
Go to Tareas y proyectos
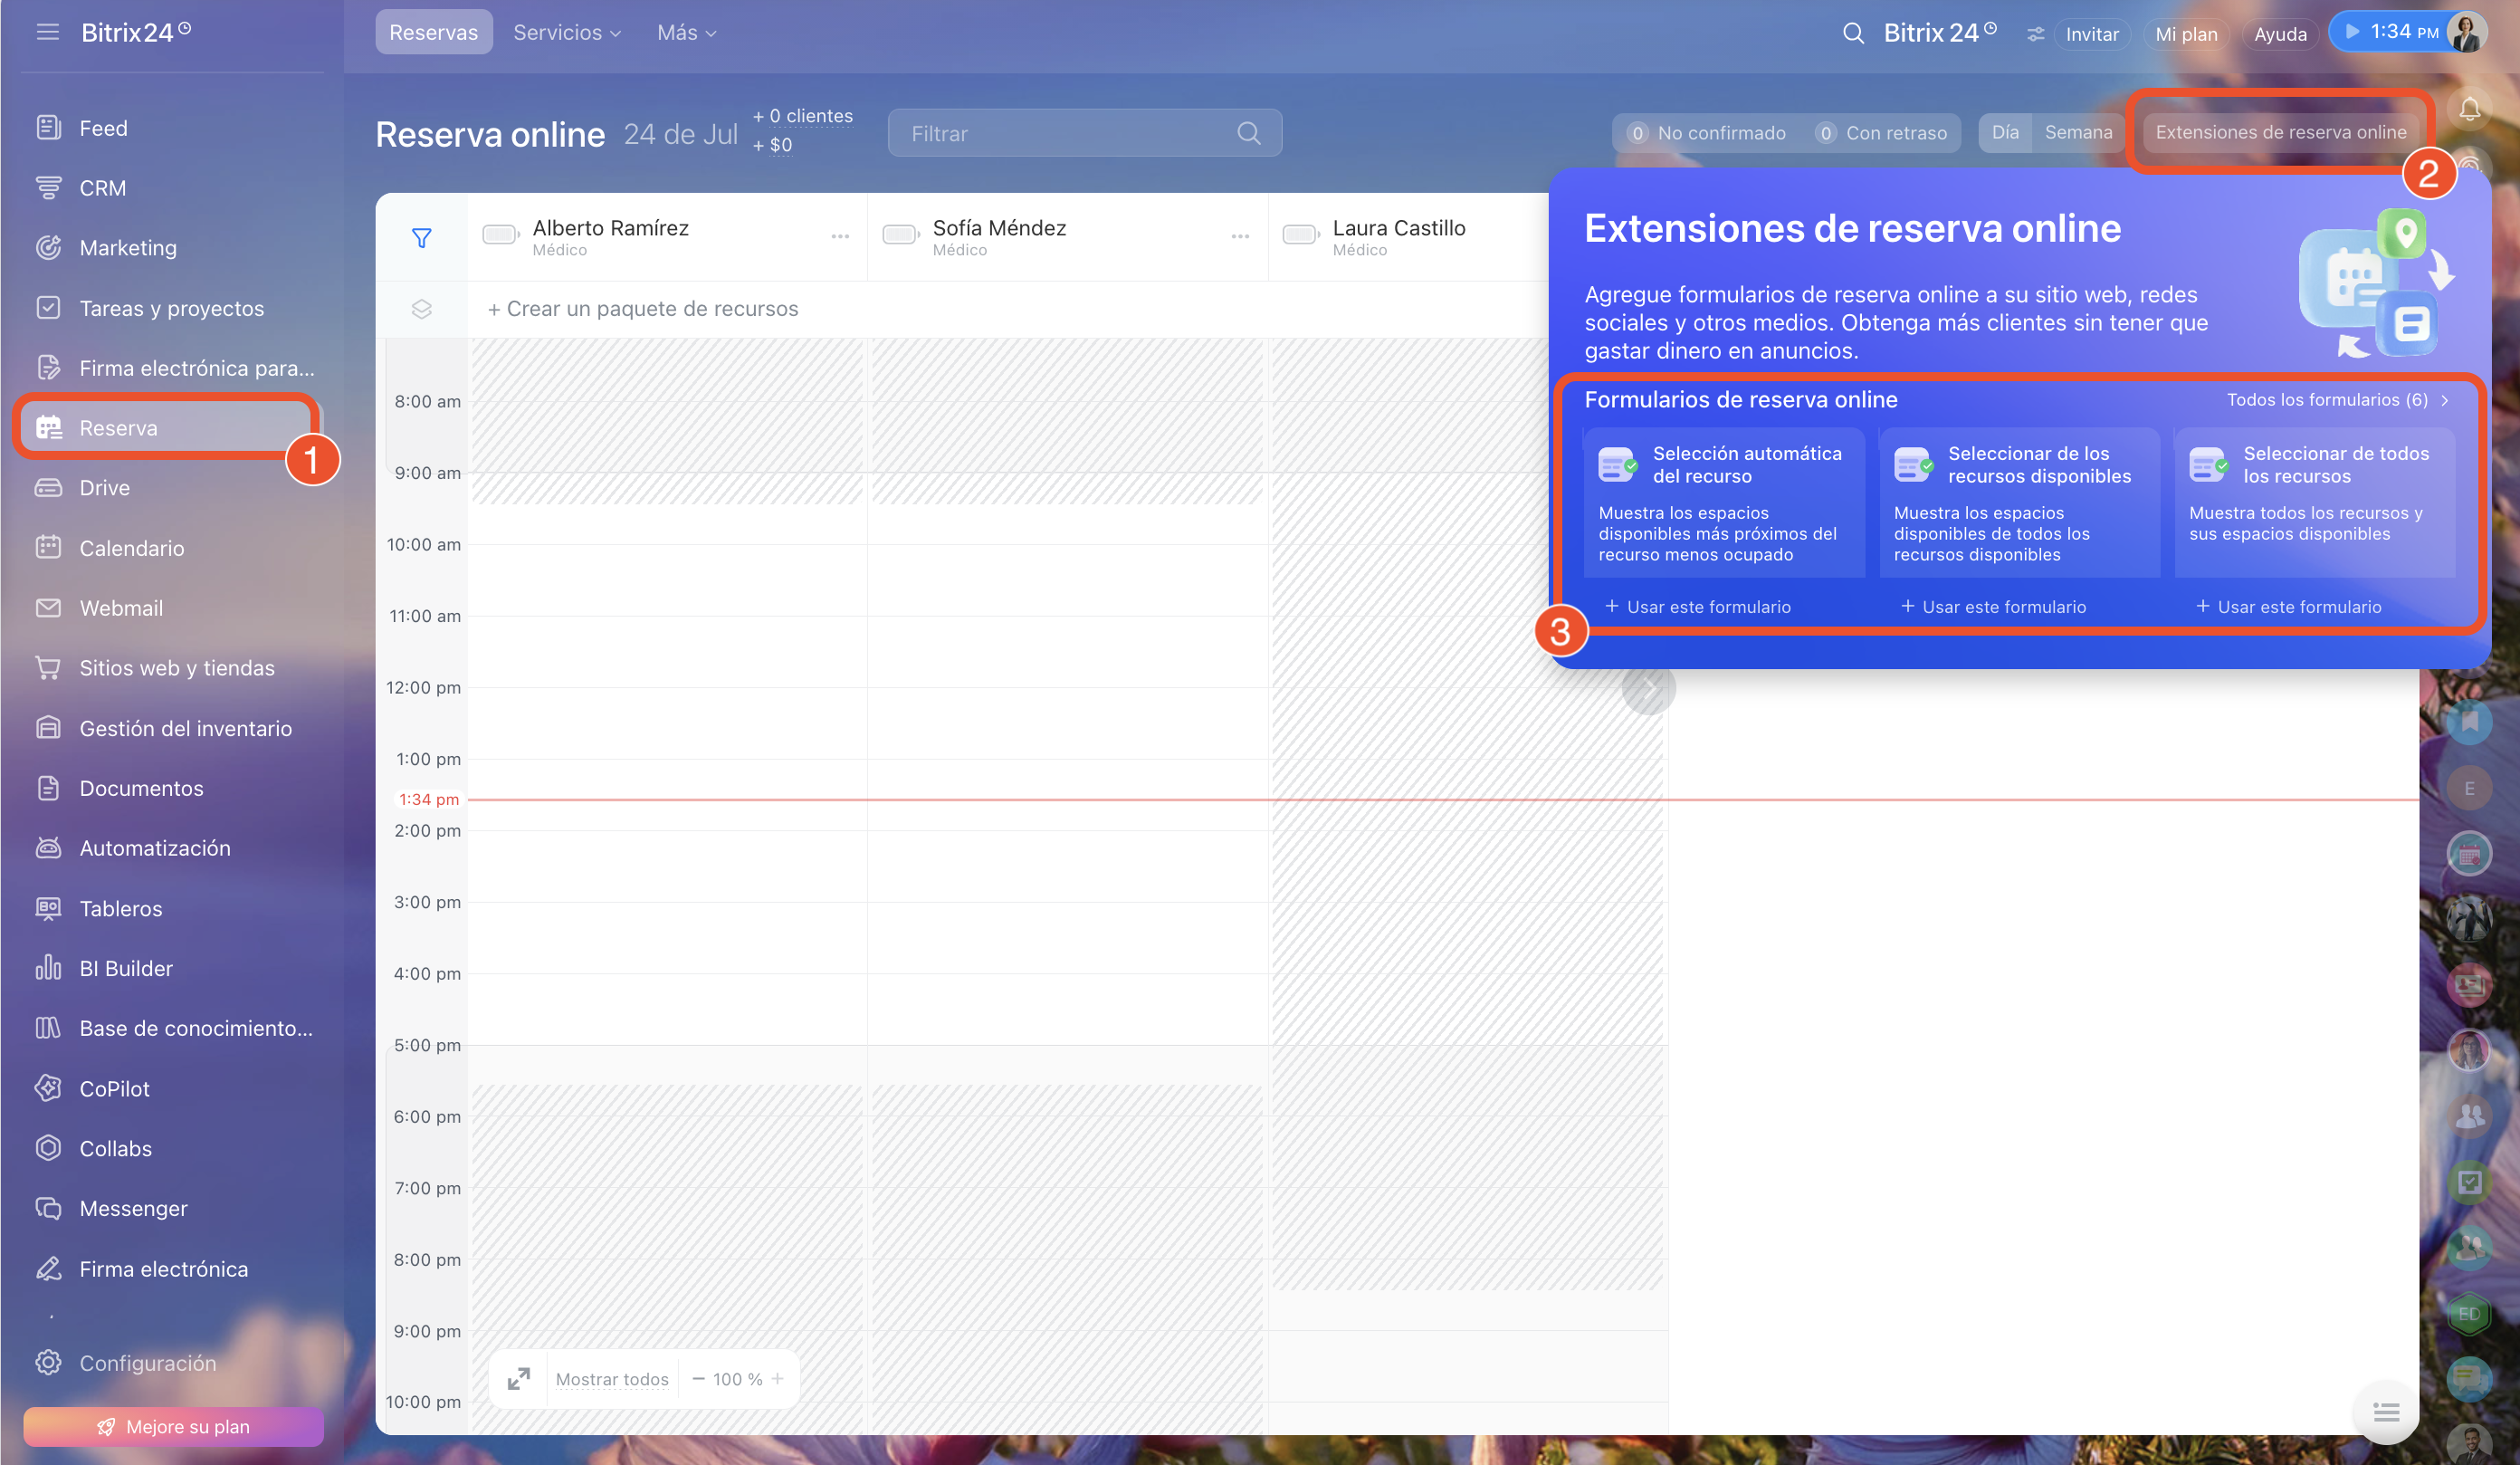click(171, 308)
